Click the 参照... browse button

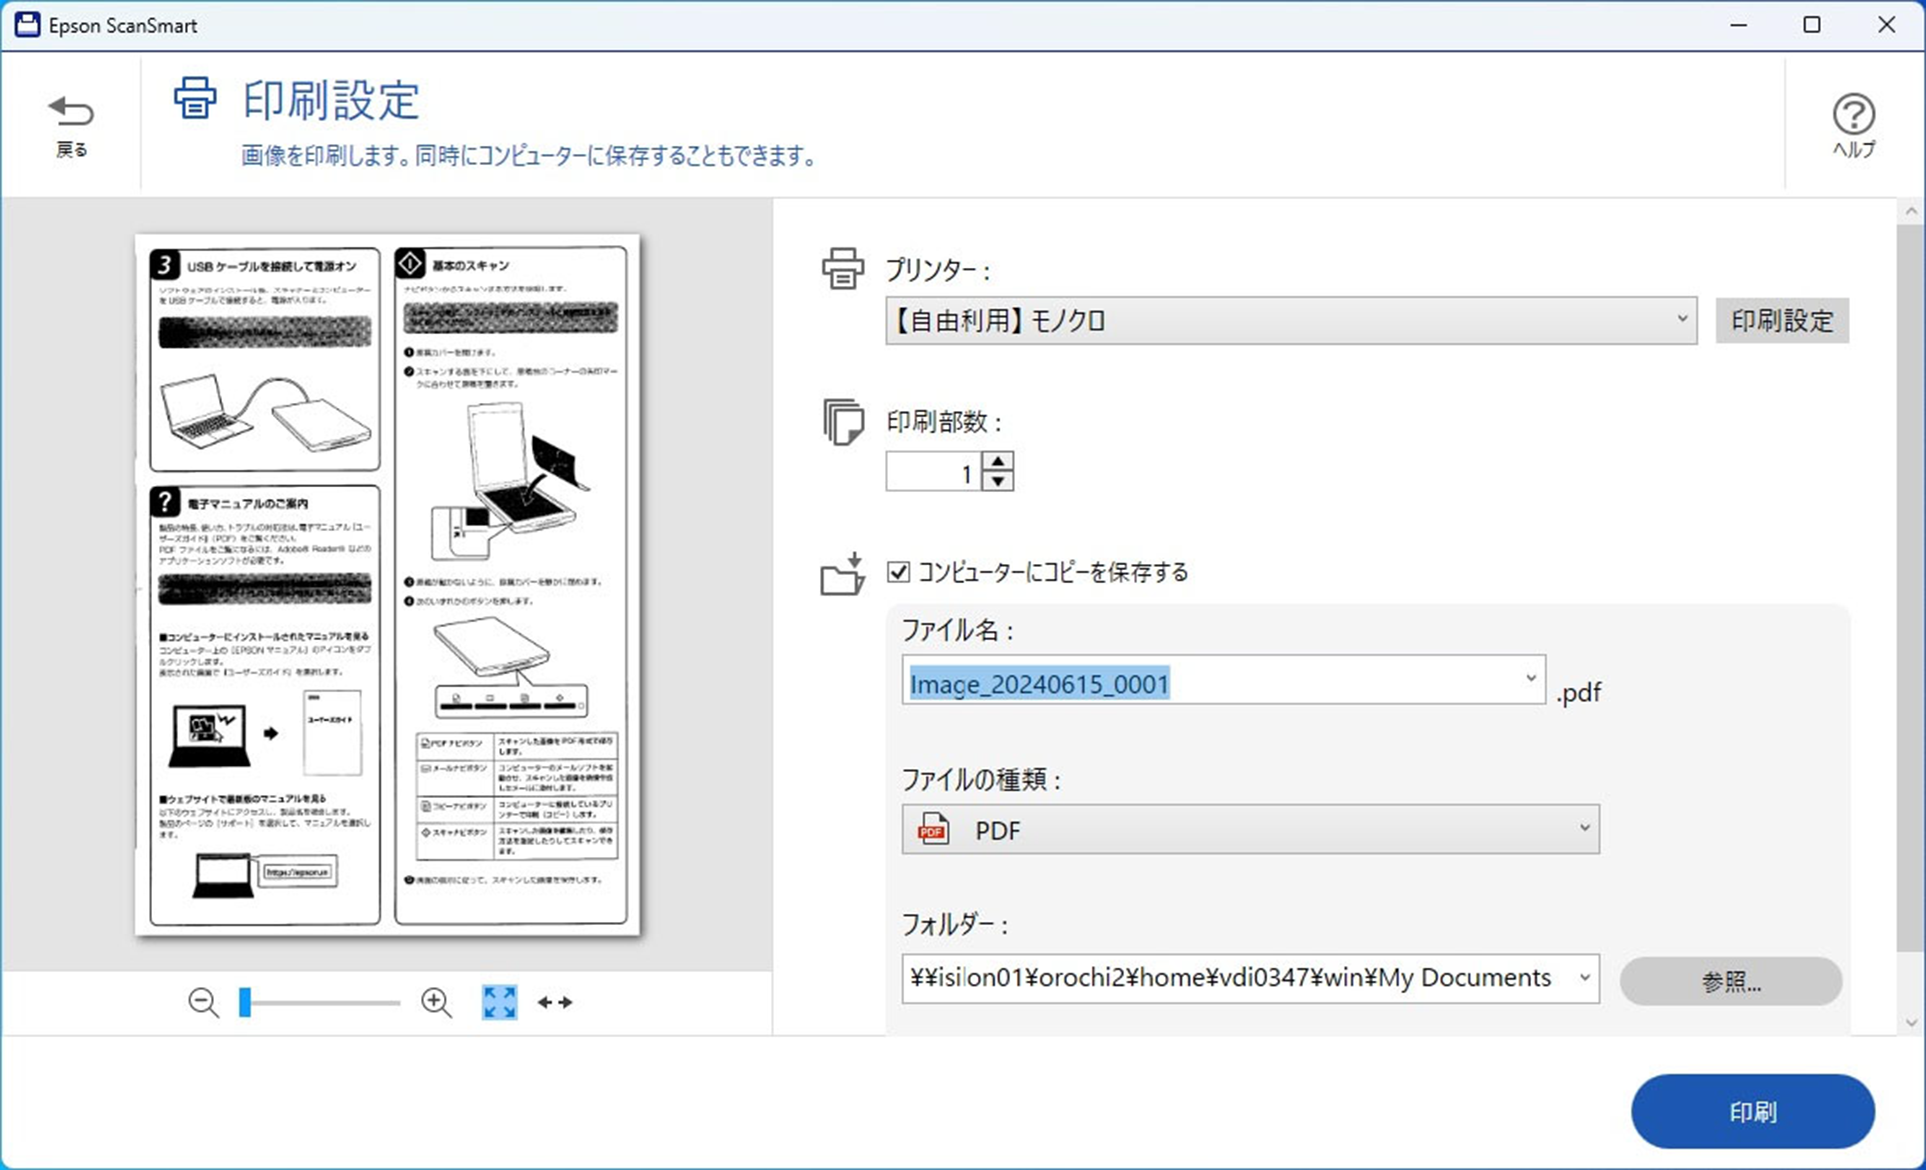tap(1730, 981)
